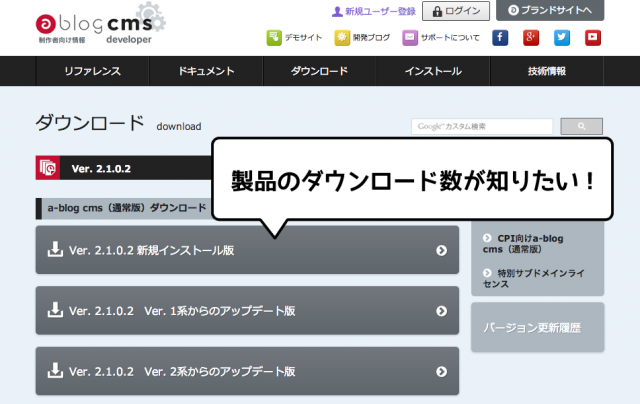640x404 pixels.
Task: Click the red Ver. 2.1.0.2 header icon
Action: (48, 168)
